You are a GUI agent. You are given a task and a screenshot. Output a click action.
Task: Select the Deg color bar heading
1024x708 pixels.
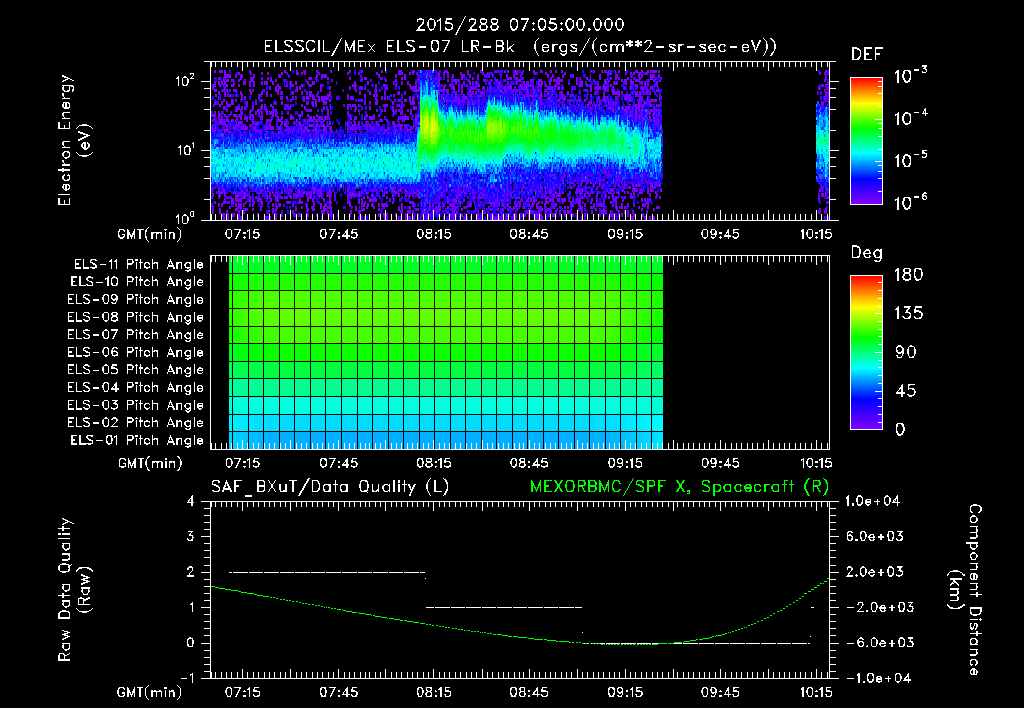pyautogui.click(x=867, y=253)
